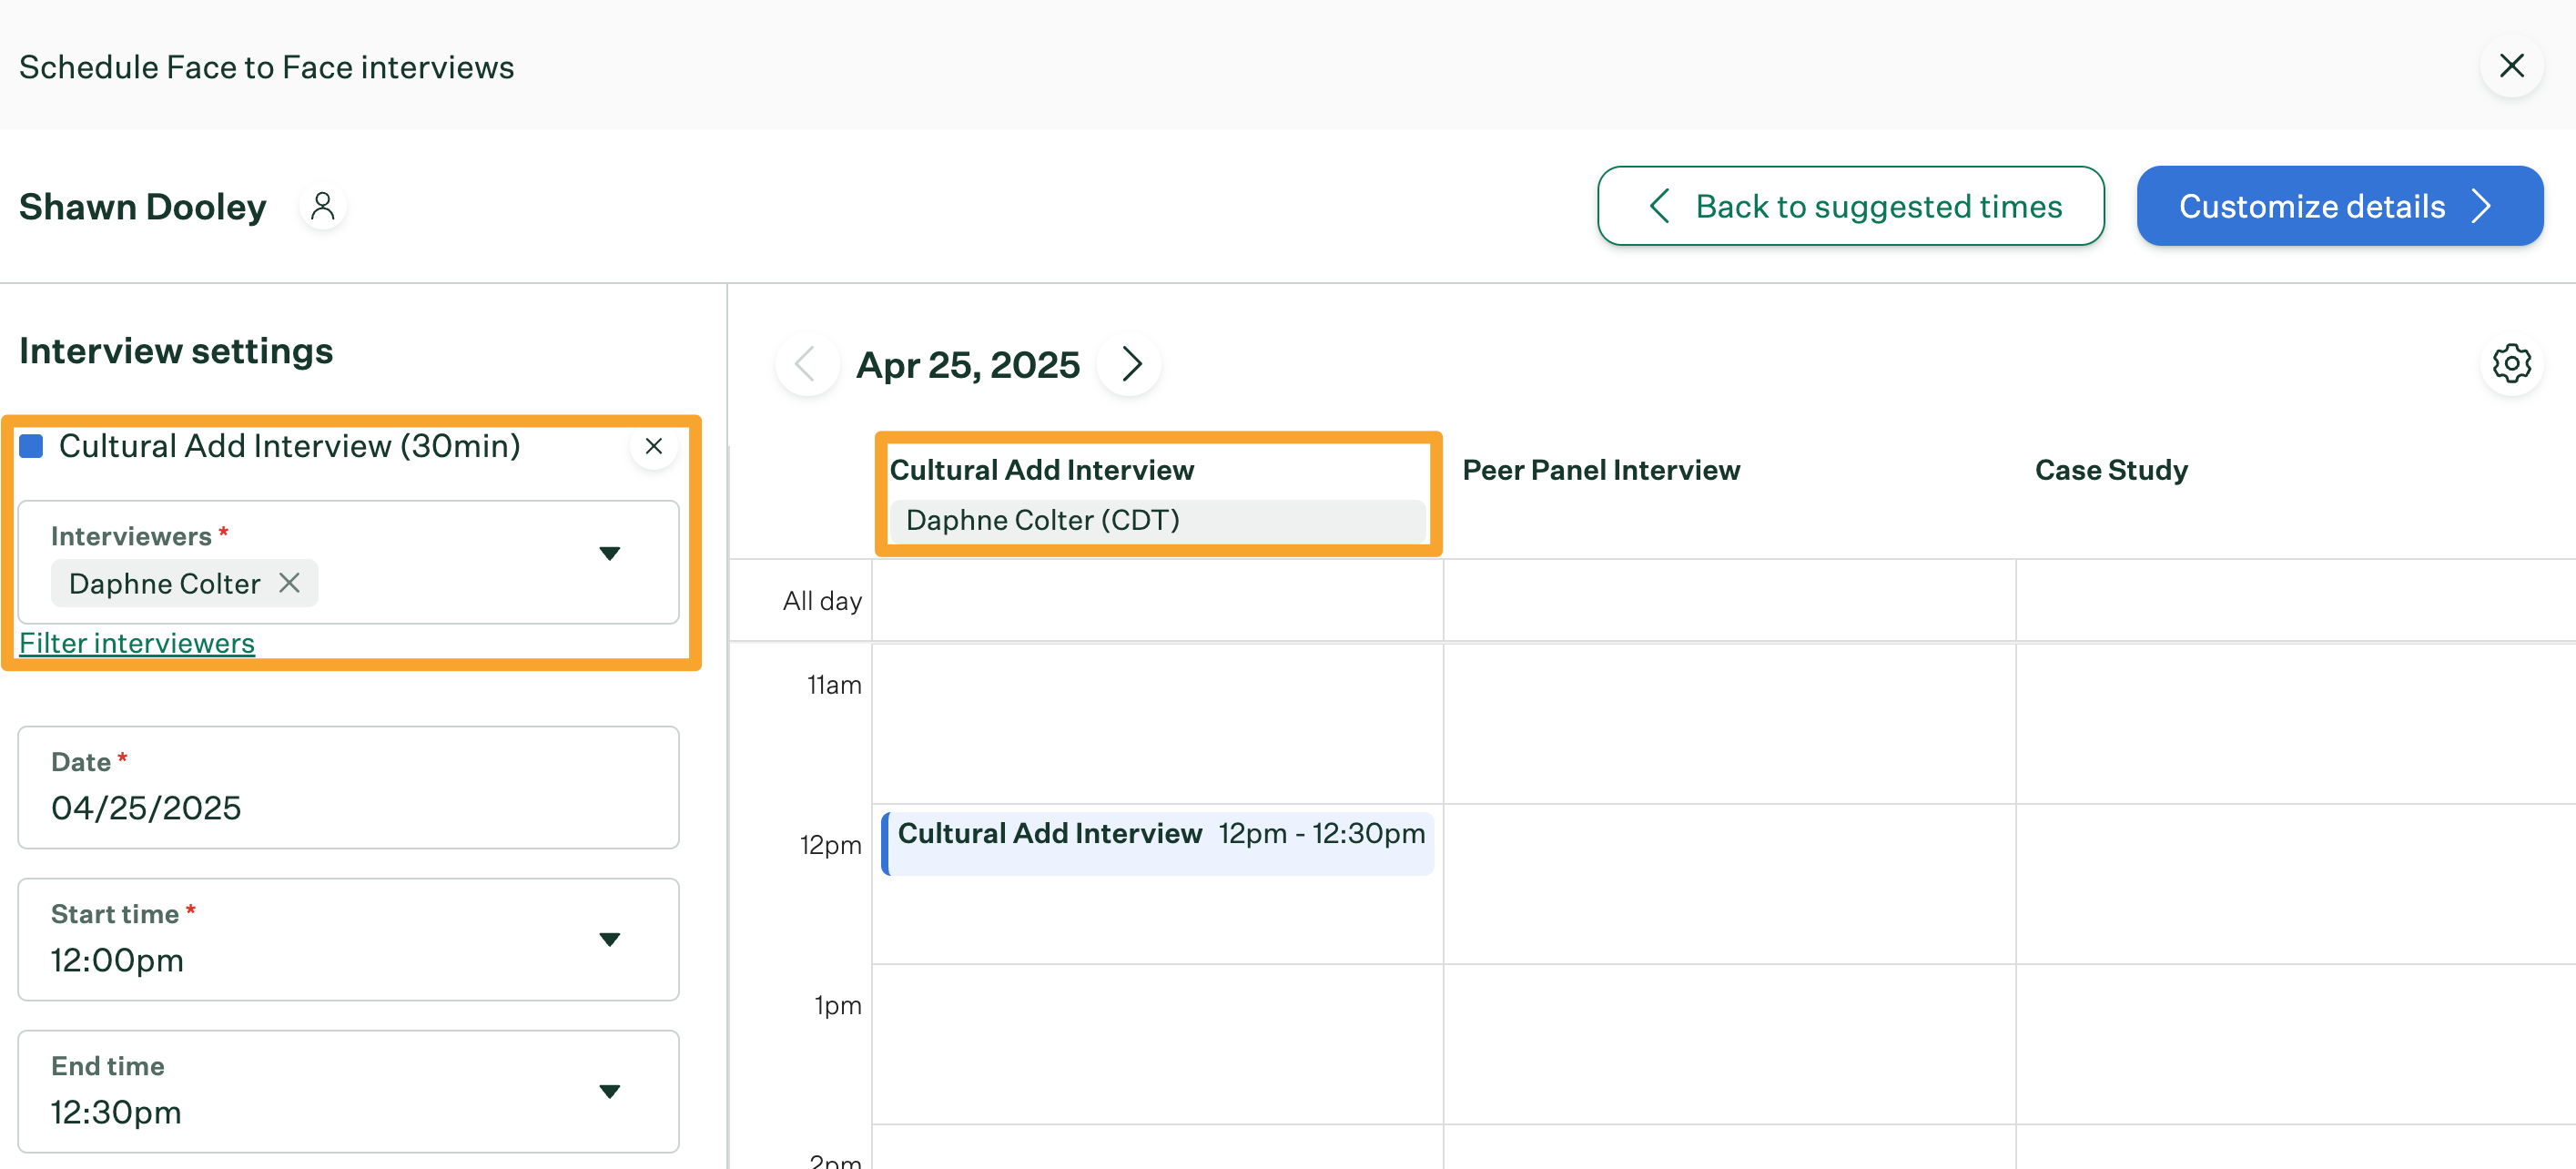Click the Cultural Add Interview column header
This screenshot has height=1169, width=2576.
pos(1042,470)
